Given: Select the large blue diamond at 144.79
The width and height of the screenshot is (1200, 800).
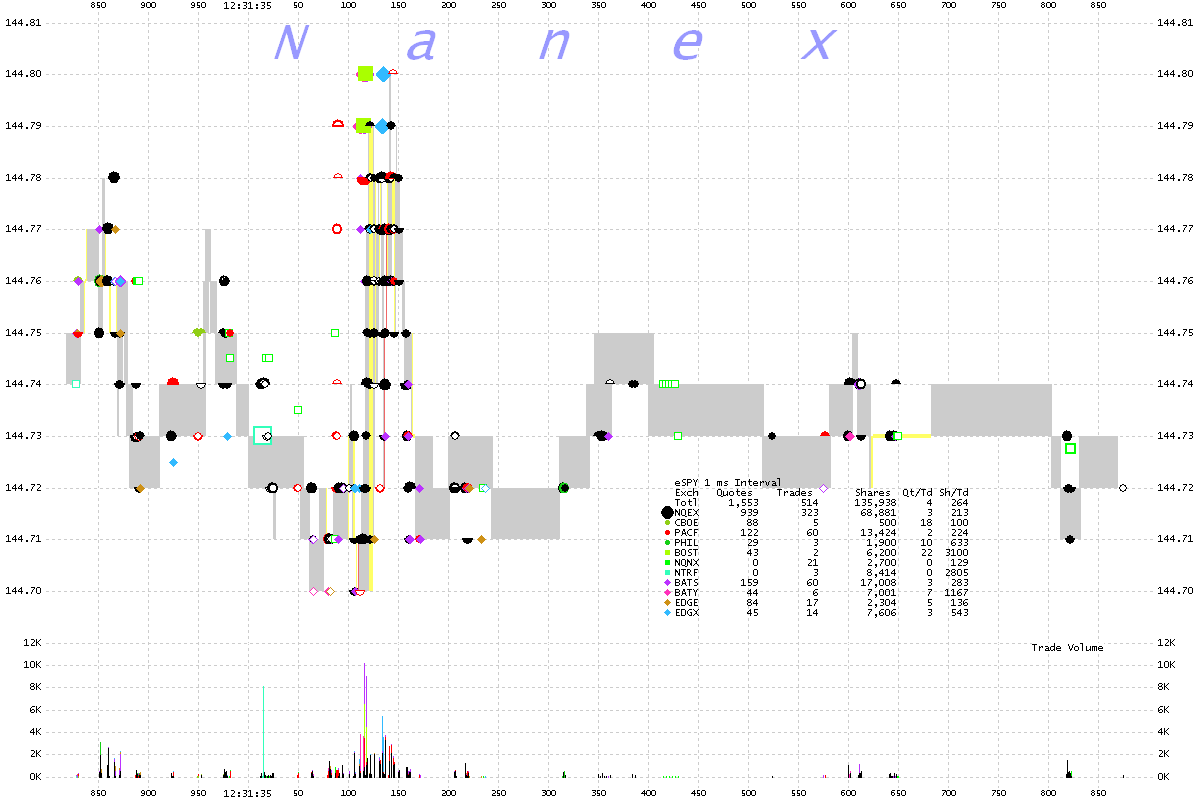Looking at the screenshot, I should coord(381,126).
